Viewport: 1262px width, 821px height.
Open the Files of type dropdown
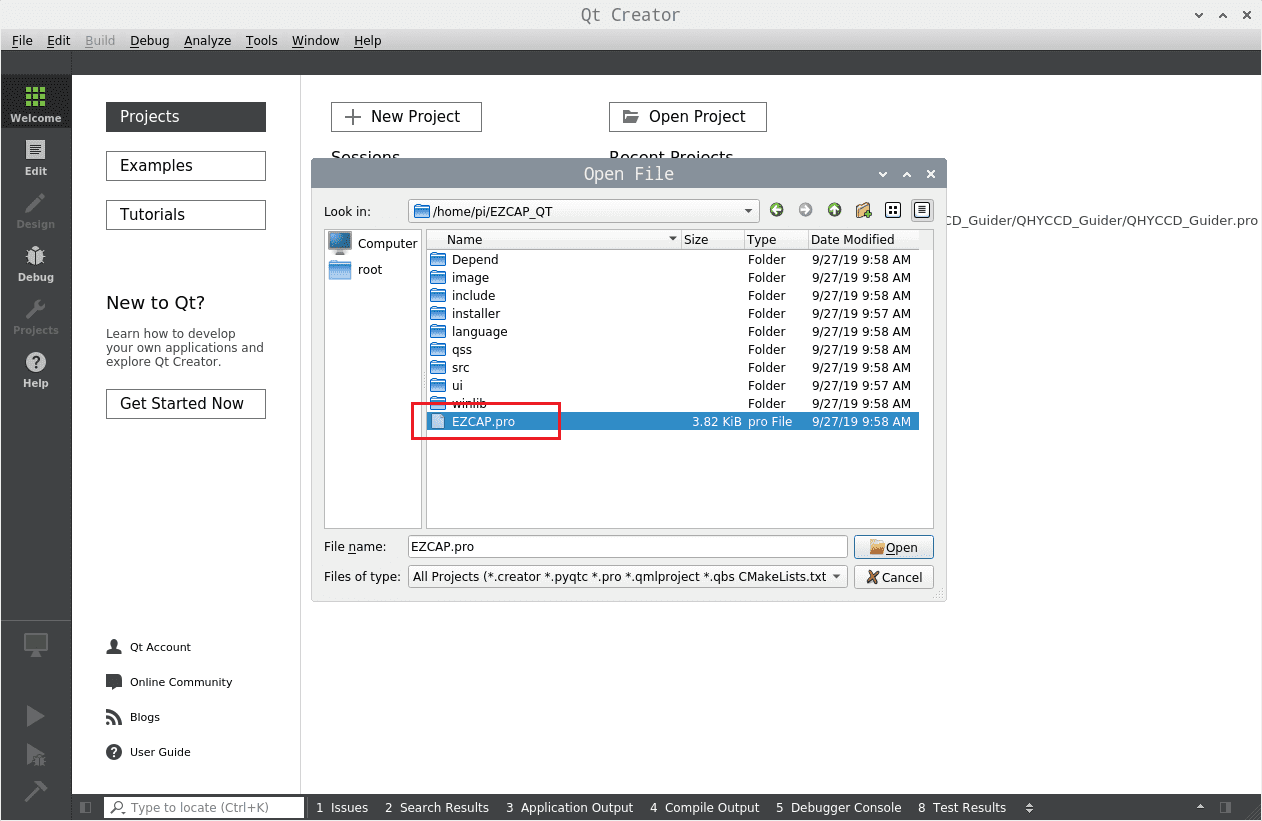point(628,577)
